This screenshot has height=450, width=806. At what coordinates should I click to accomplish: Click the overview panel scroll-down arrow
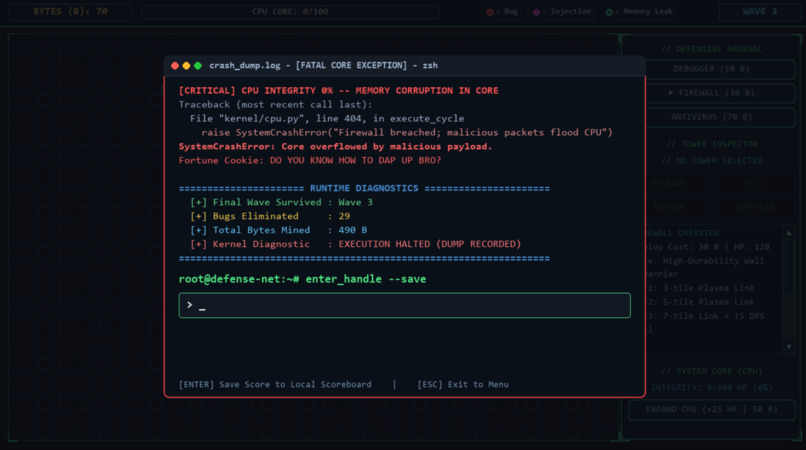(x=789, y=347)
